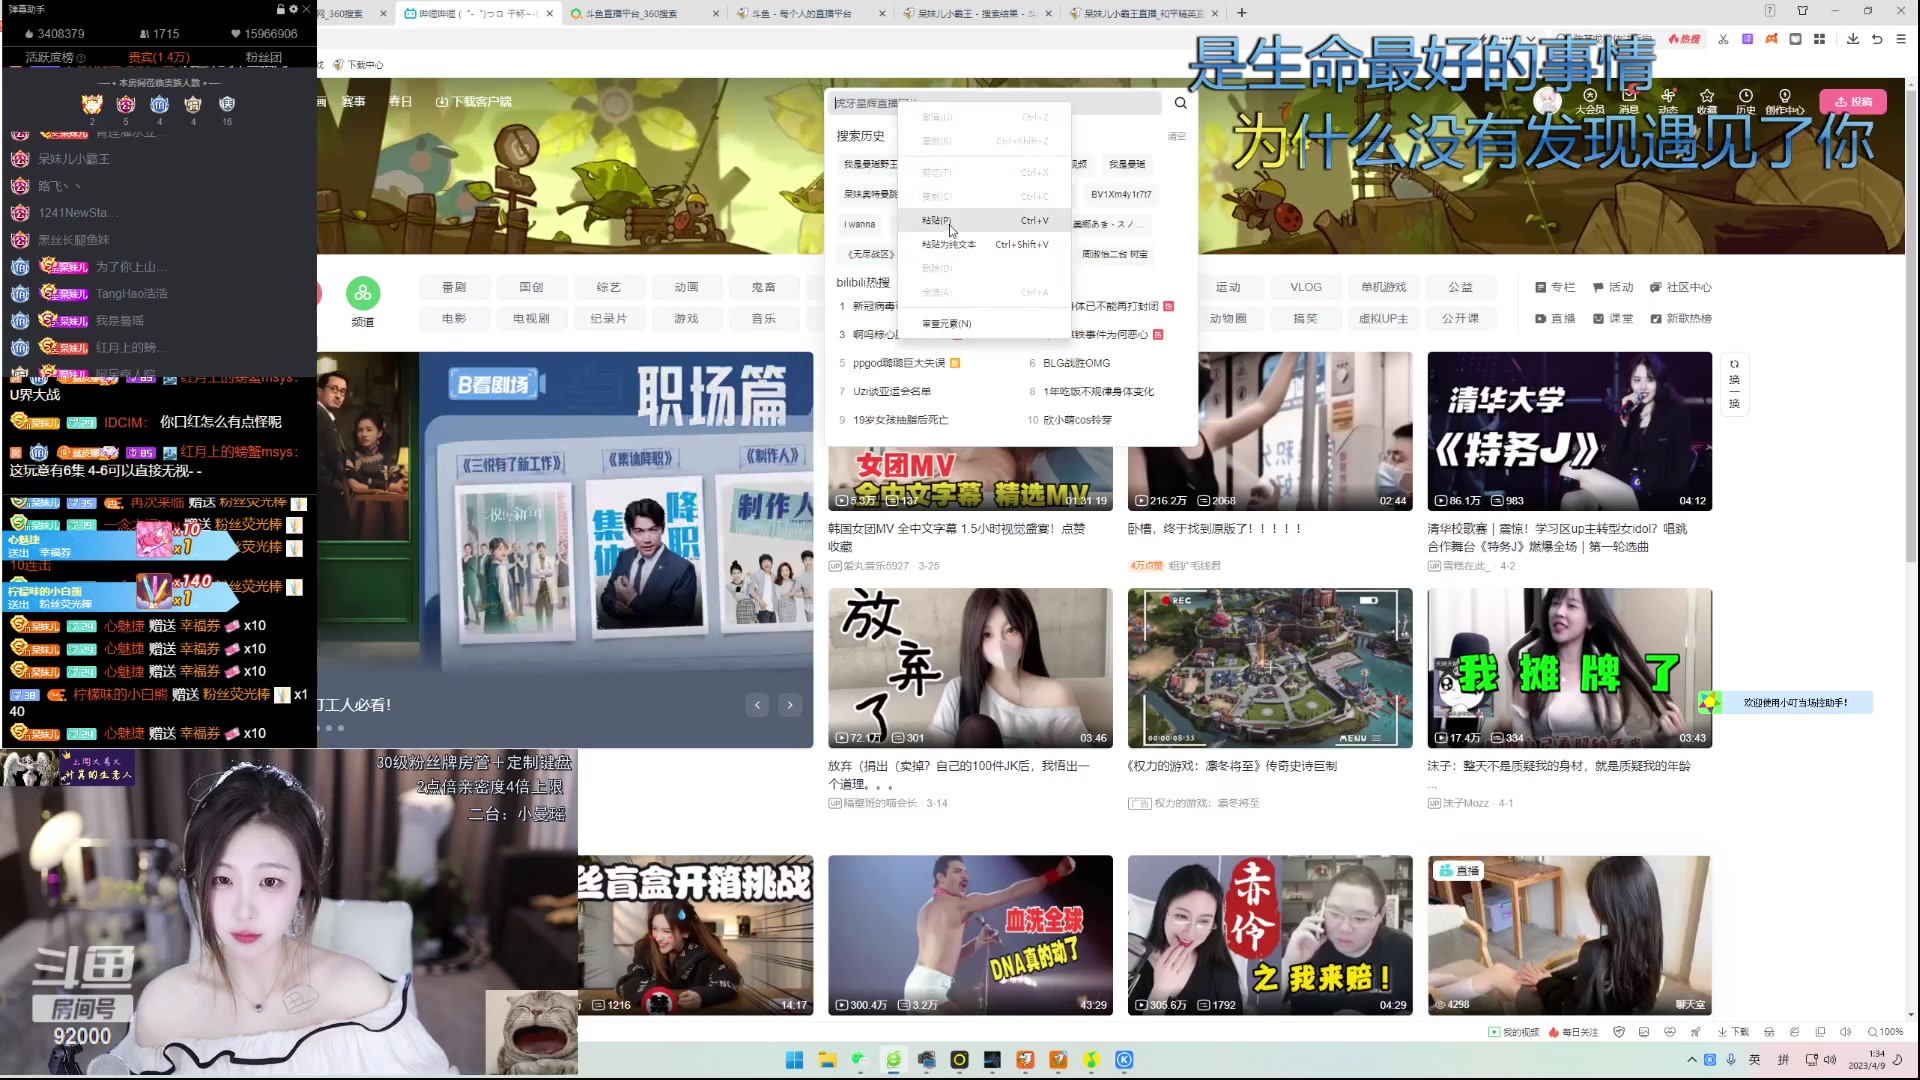Click 我的视频 in browser status bar
The height and width of the screenshot is (1080, 1920).
1514,1032
